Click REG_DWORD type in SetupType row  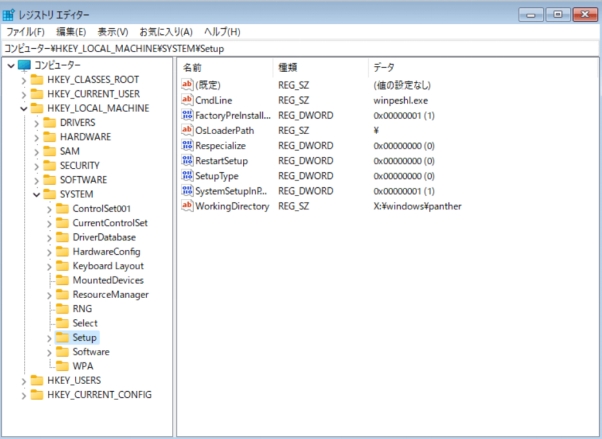click(306, 176)
